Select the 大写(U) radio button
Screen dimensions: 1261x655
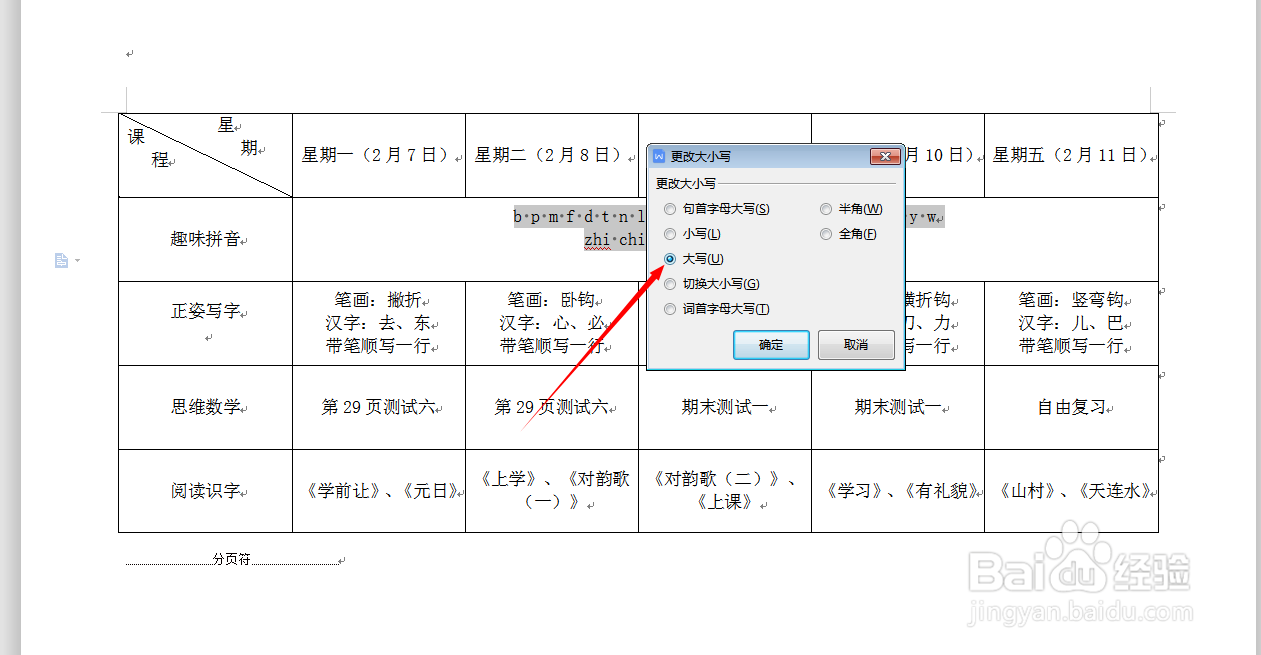pyautogui.click(x=670, y=258)
